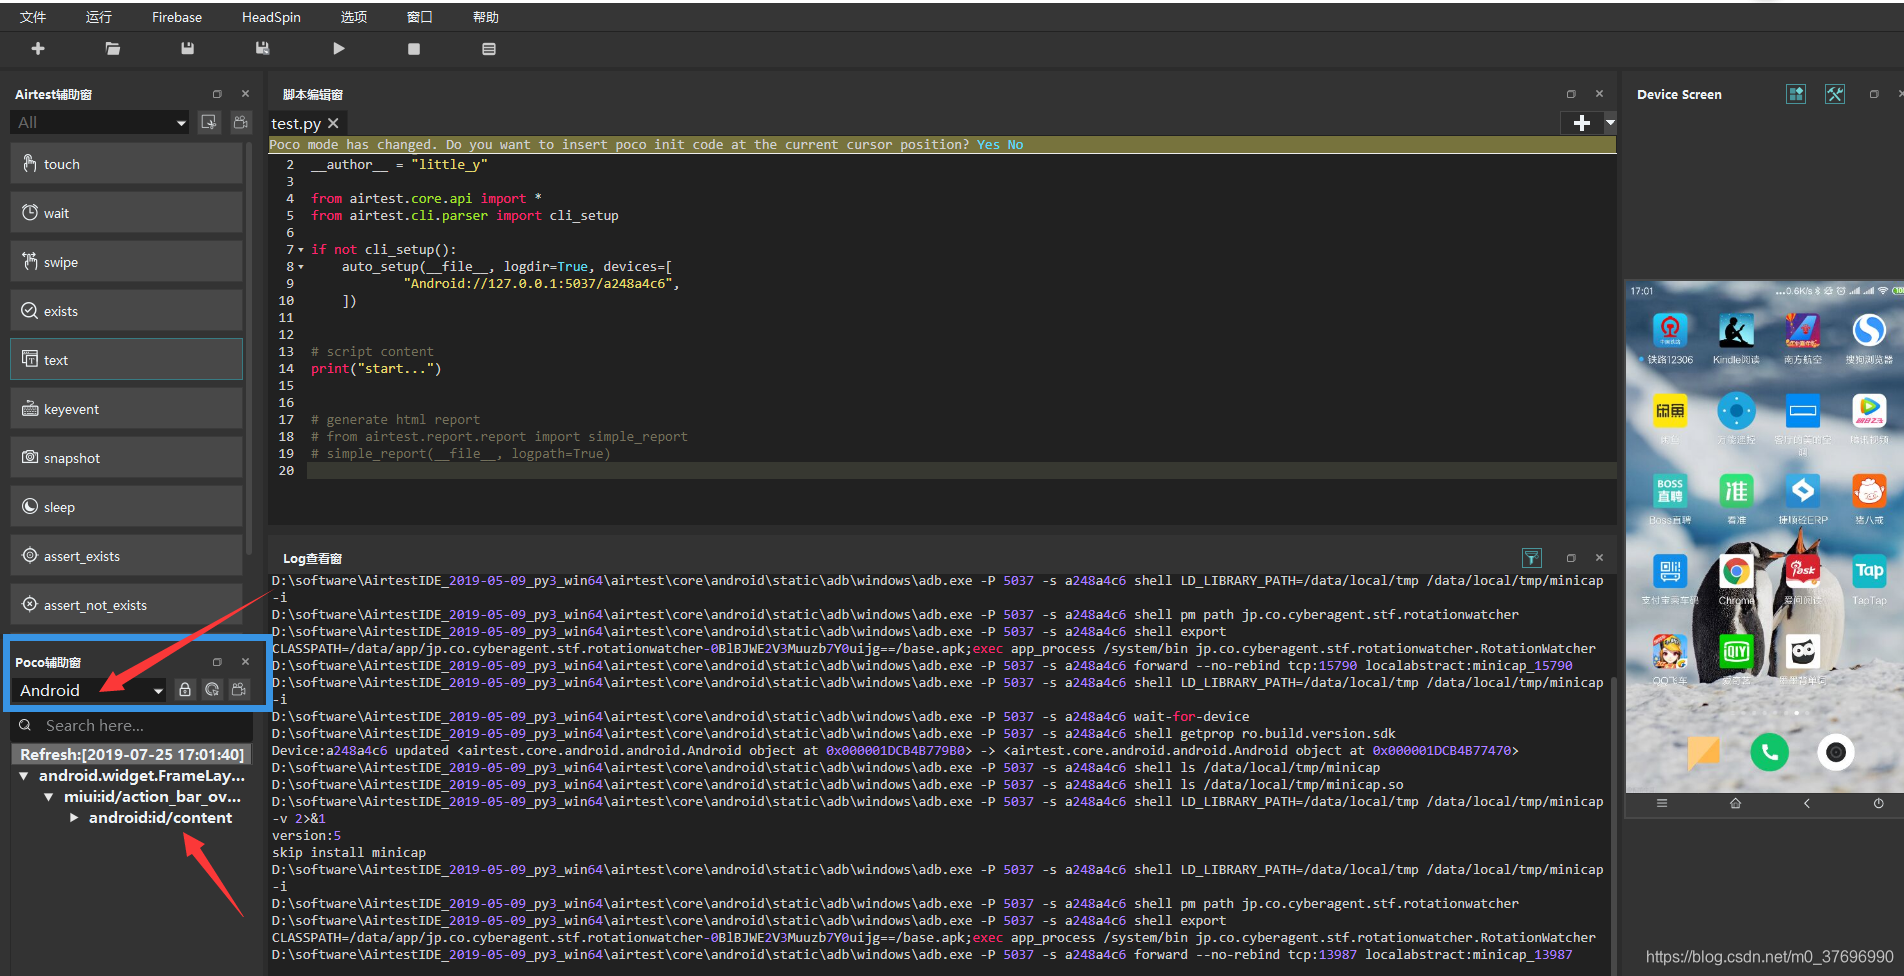Viewport: 1904px width, 976px height.
Task: Open the Log window filter icon
Action: (1532, 558)
